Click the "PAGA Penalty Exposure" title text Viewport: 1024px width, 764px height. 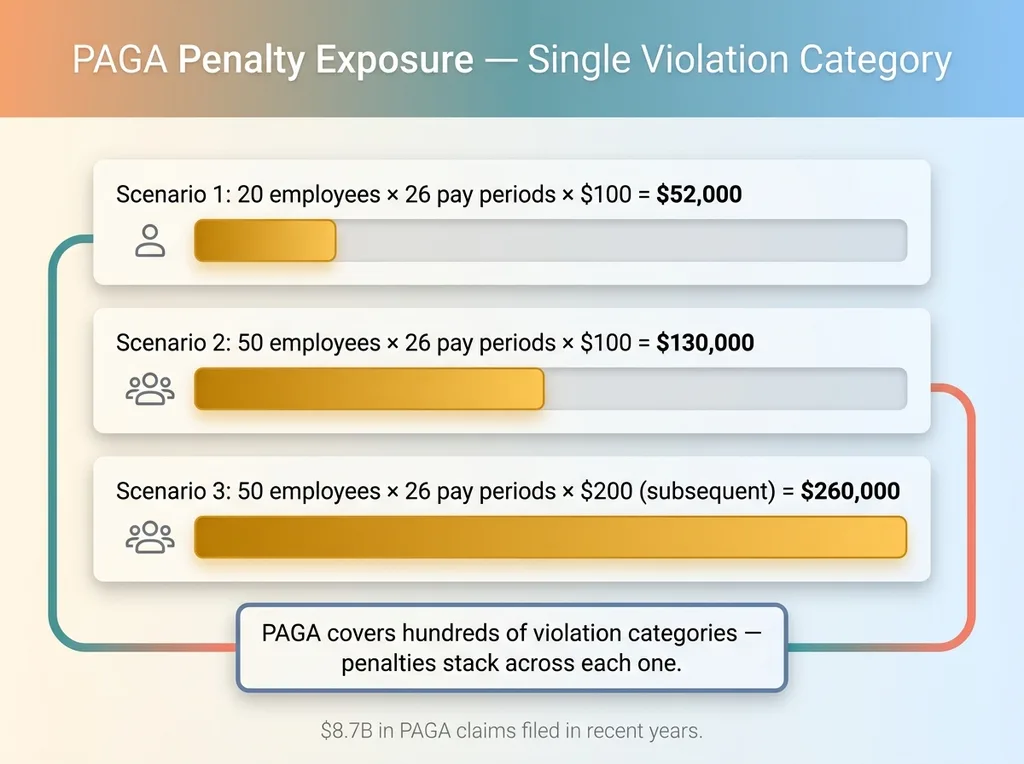point(273,61)
